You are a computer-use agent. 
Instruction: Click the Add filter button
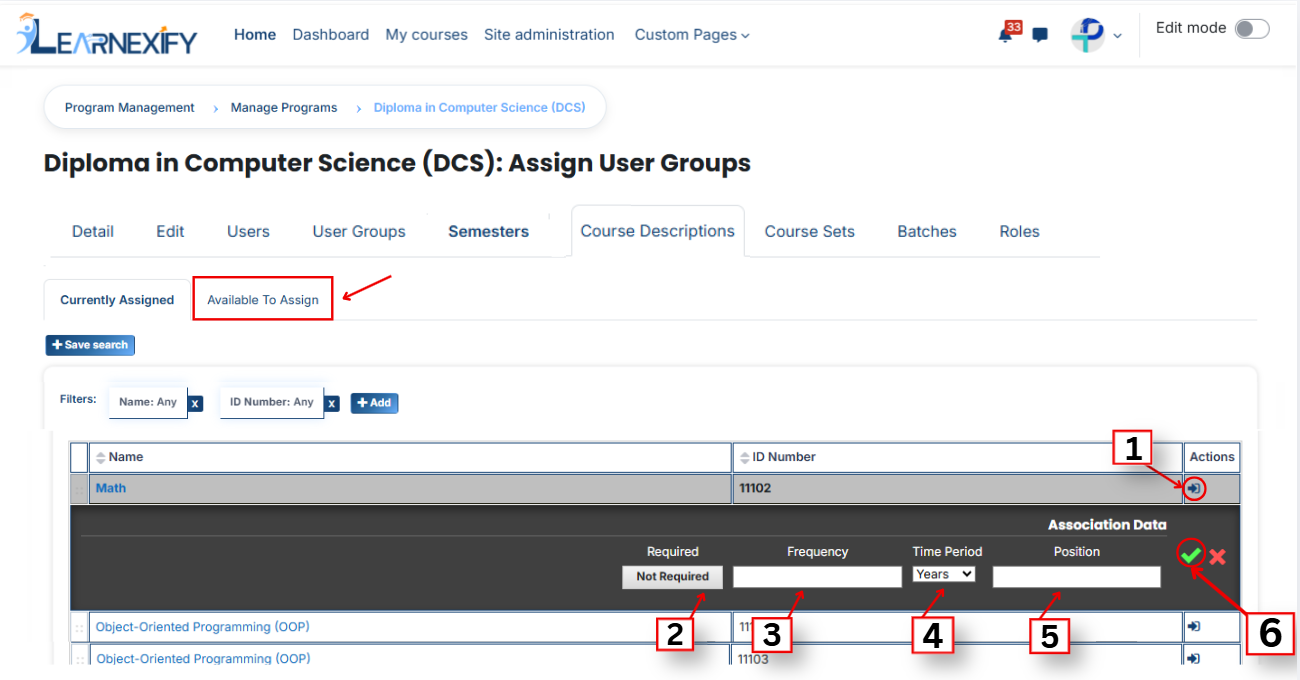[x=374, y=403]
